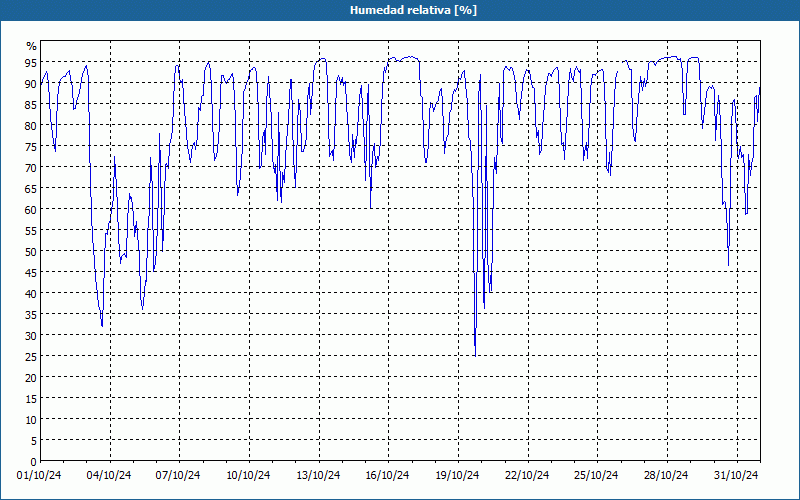The height and width of the screenshot is (500, 800).
Task: Click the 01/10/24 date label
Action: [39, 475]
